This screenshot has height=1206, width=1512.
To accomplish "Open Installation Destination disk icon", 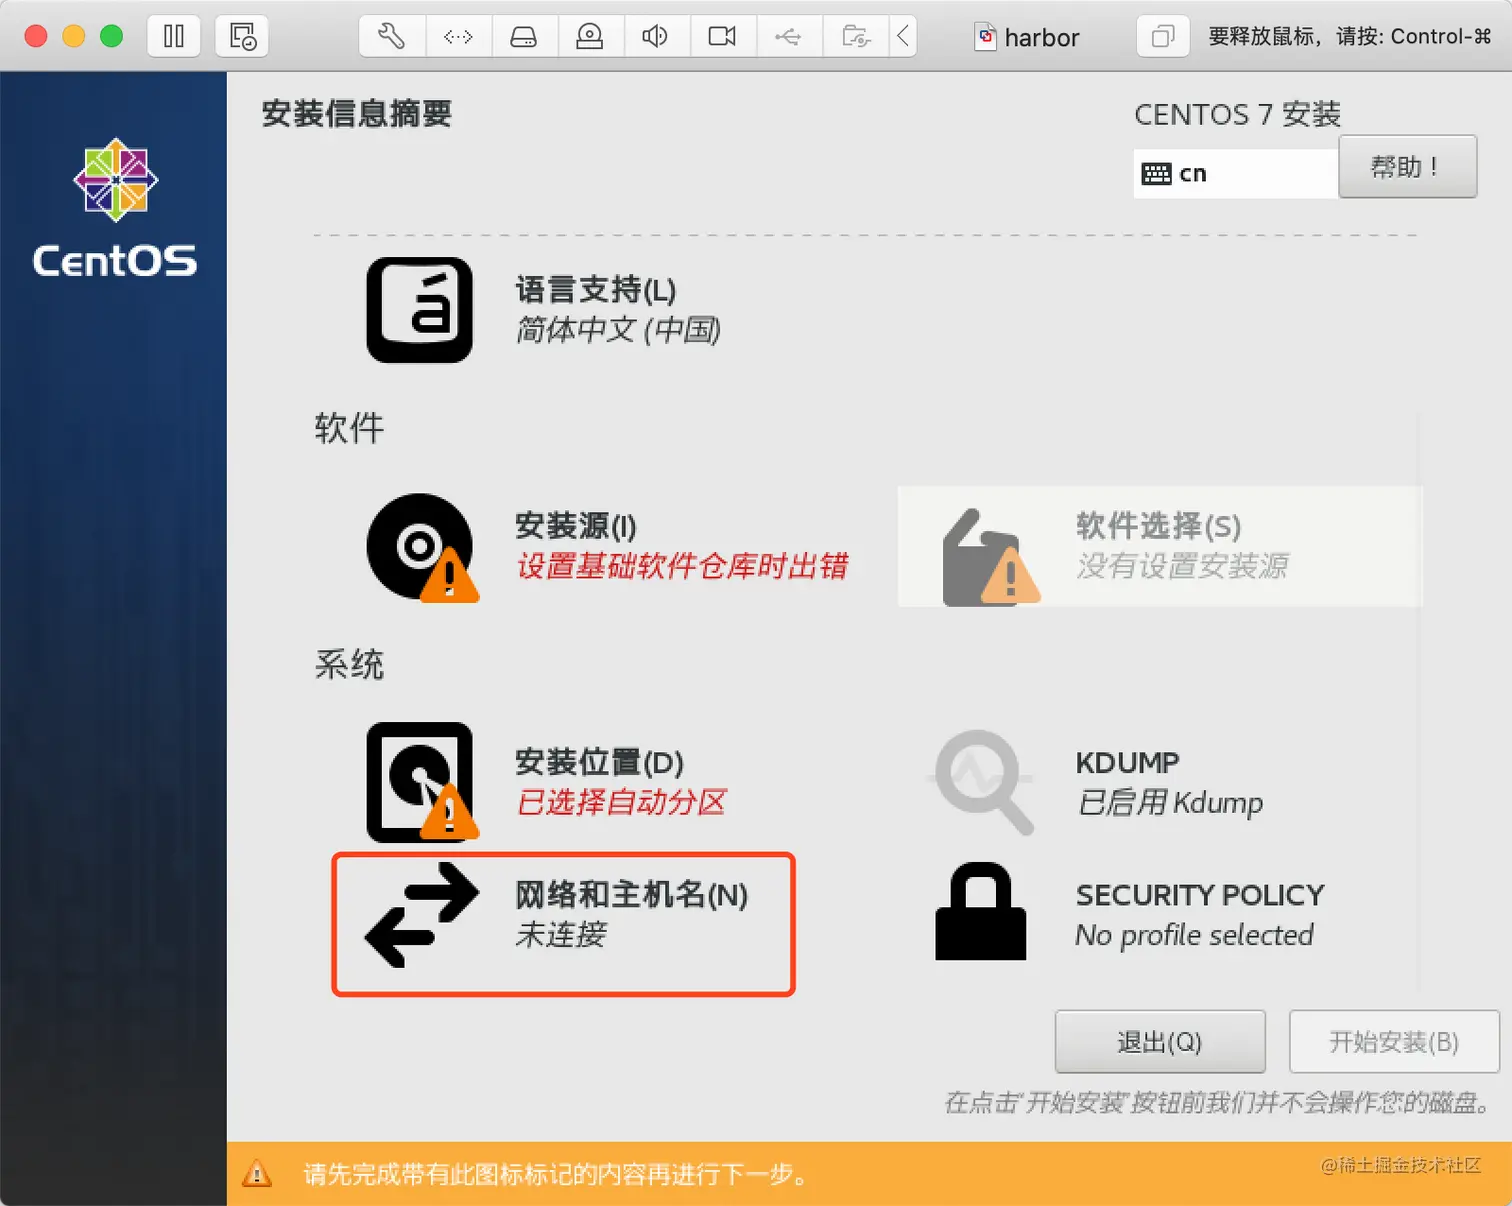I will click(421, 781).
